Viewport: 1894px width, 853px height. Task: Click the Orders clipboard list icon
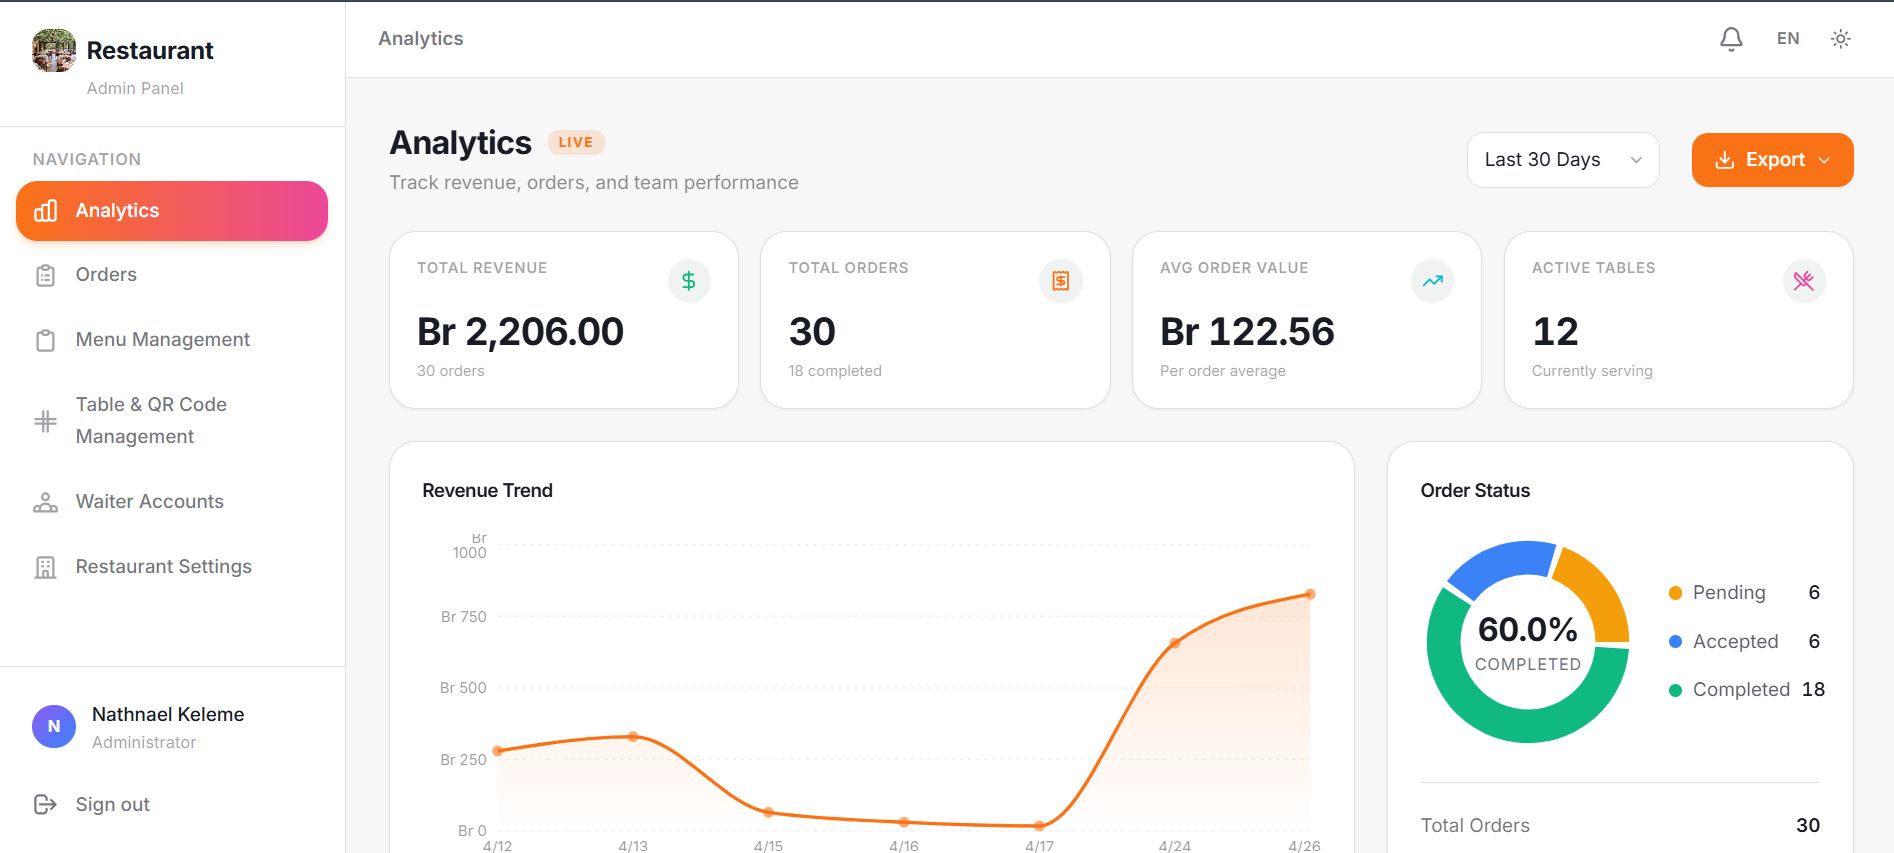pos(46,275)
